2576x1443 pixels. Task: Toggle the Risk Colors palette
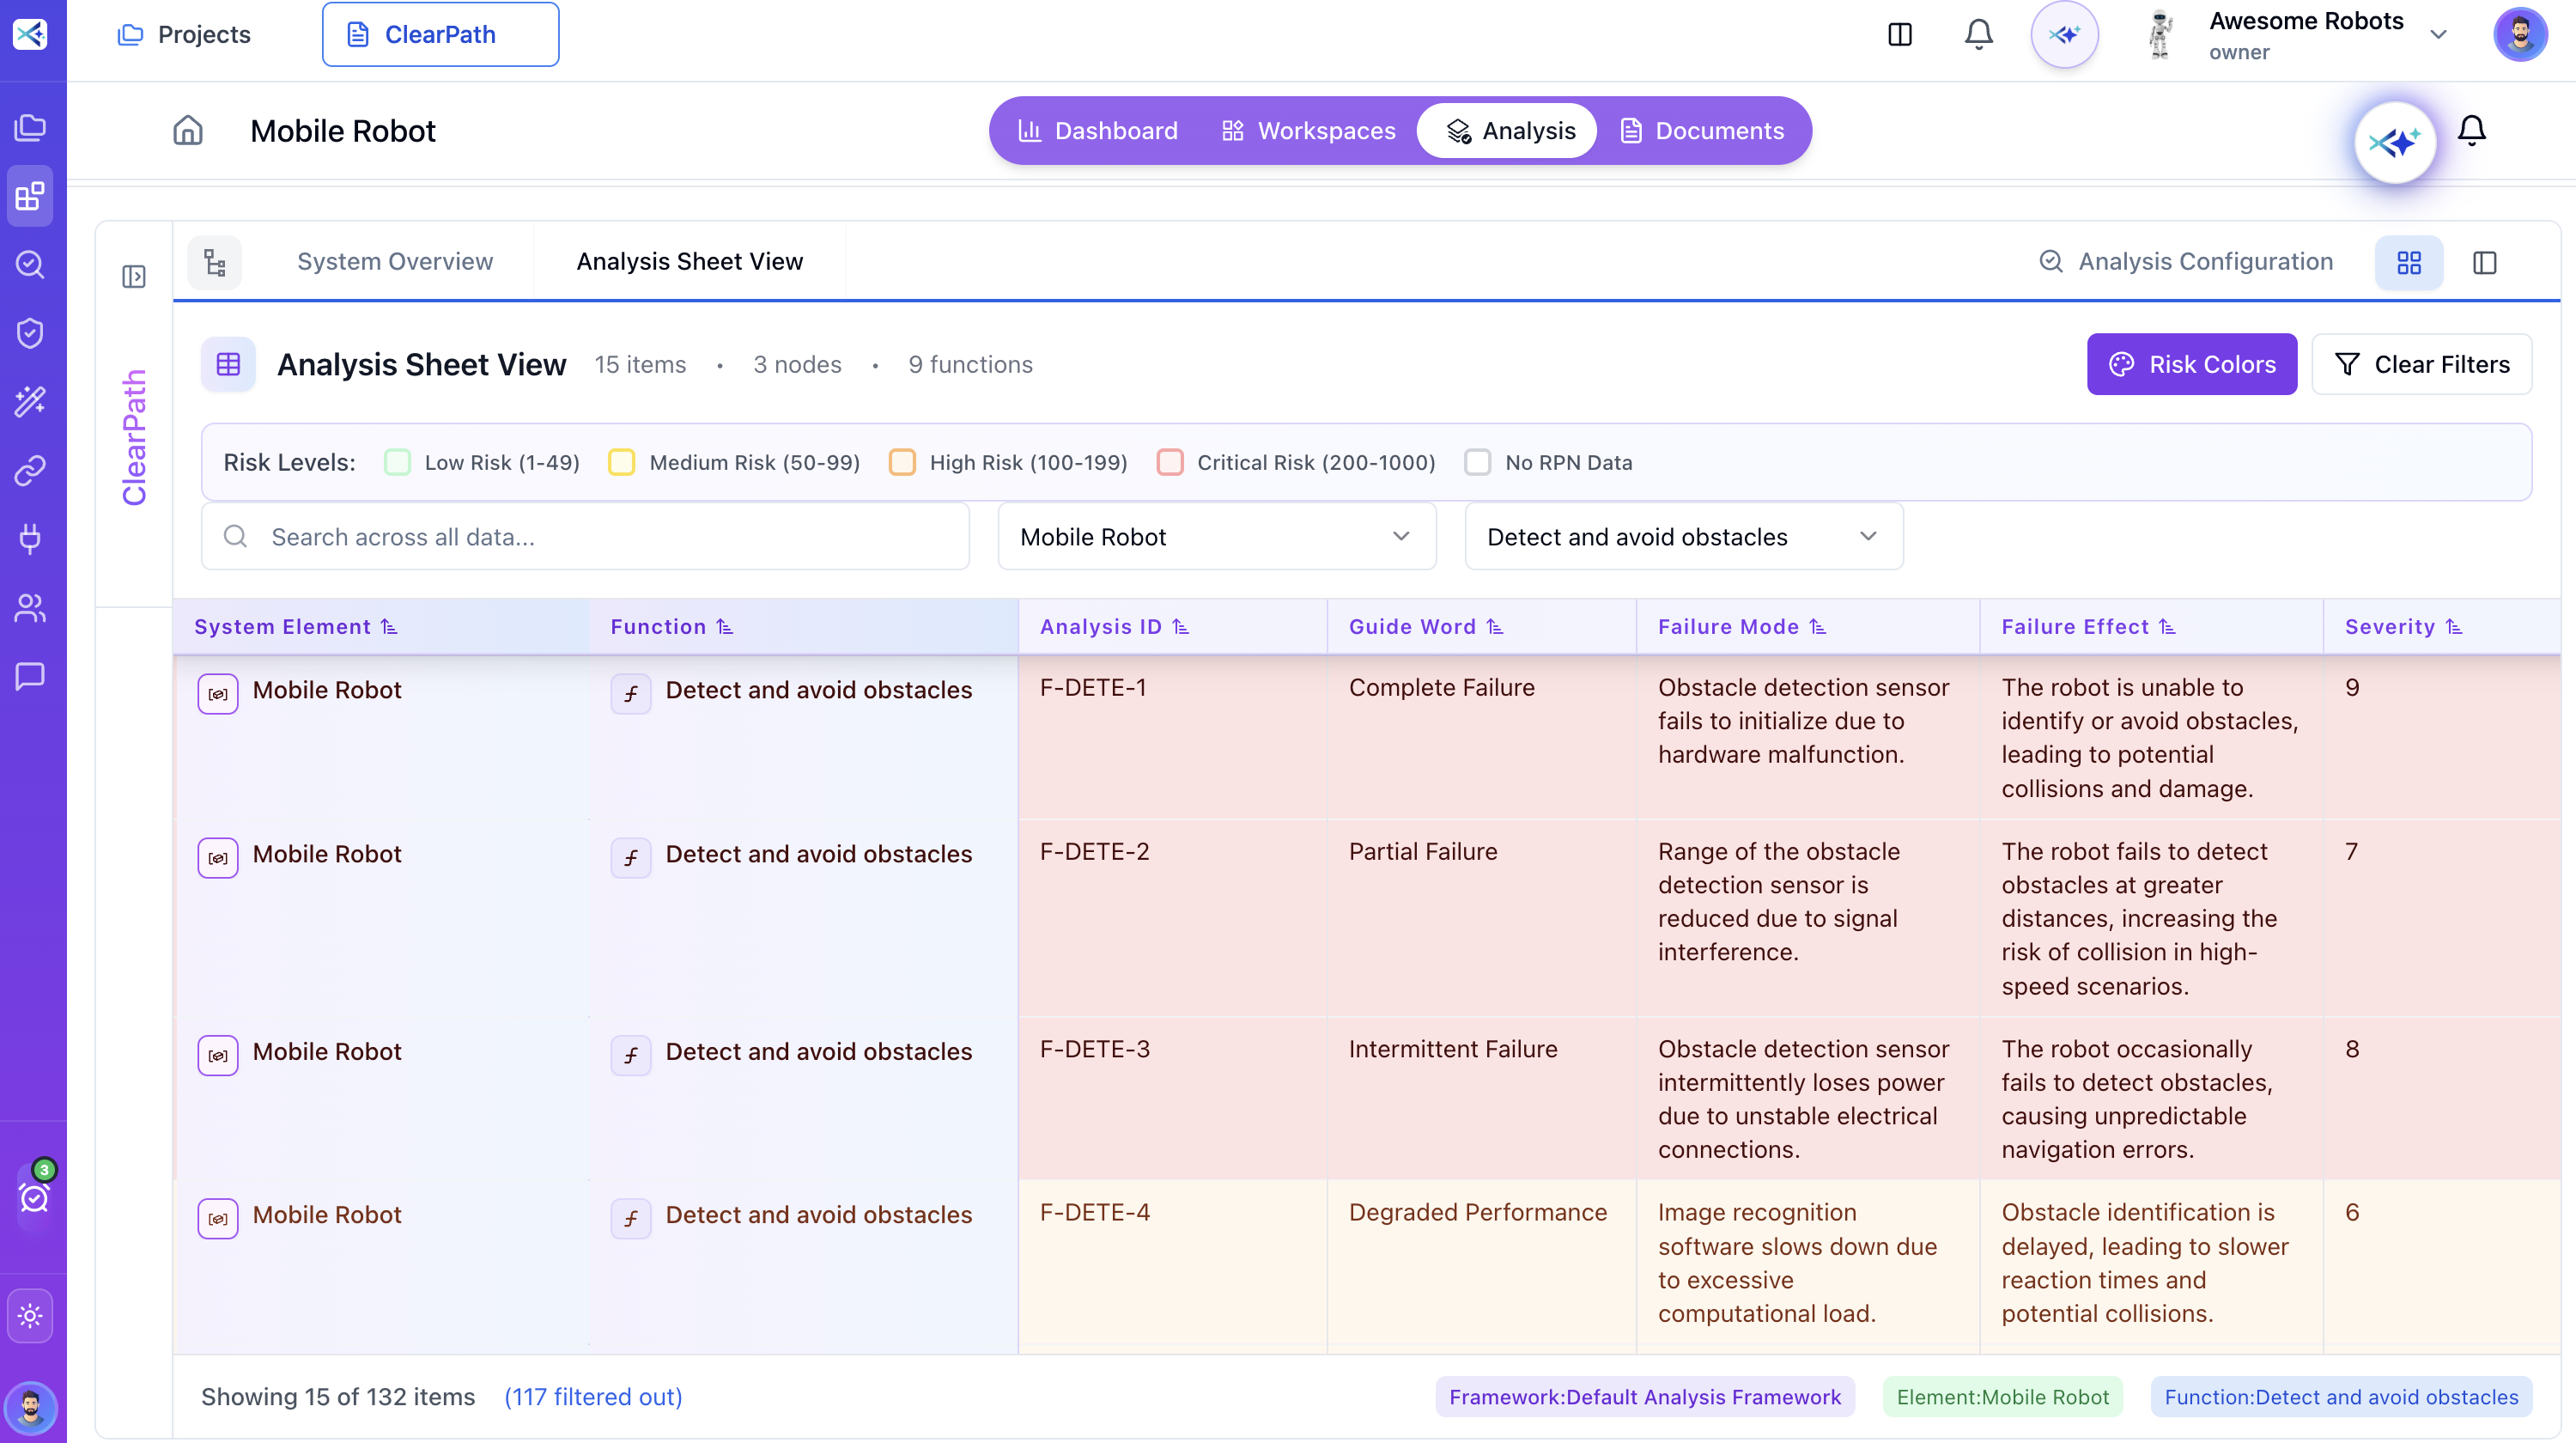coord(2191,364)
